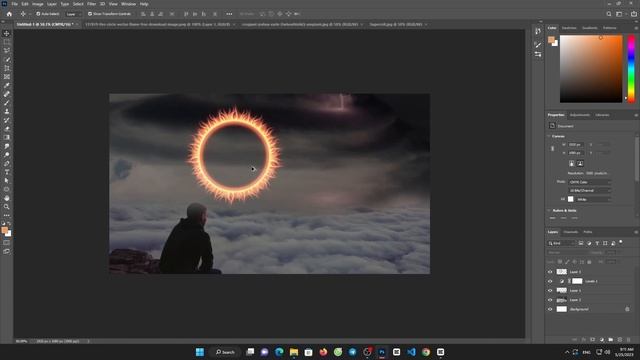Select the Rectangular Marquee tool
Viewport: 640px width, 360px height.
click(7, 42)
